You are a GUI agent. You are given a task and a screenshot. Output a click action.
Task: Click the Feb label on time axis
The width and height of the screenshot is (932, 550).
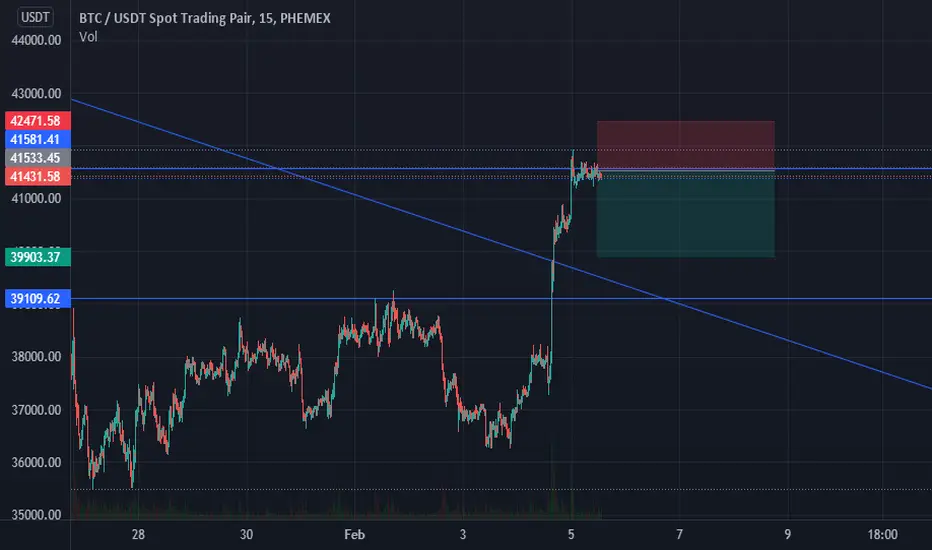354,535
